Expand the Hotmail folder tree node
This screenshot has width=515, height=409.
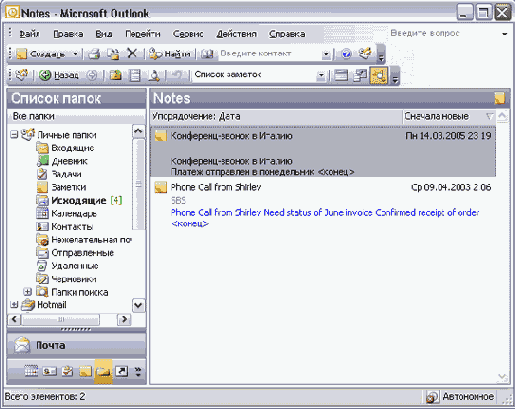(x=14, y=304)
